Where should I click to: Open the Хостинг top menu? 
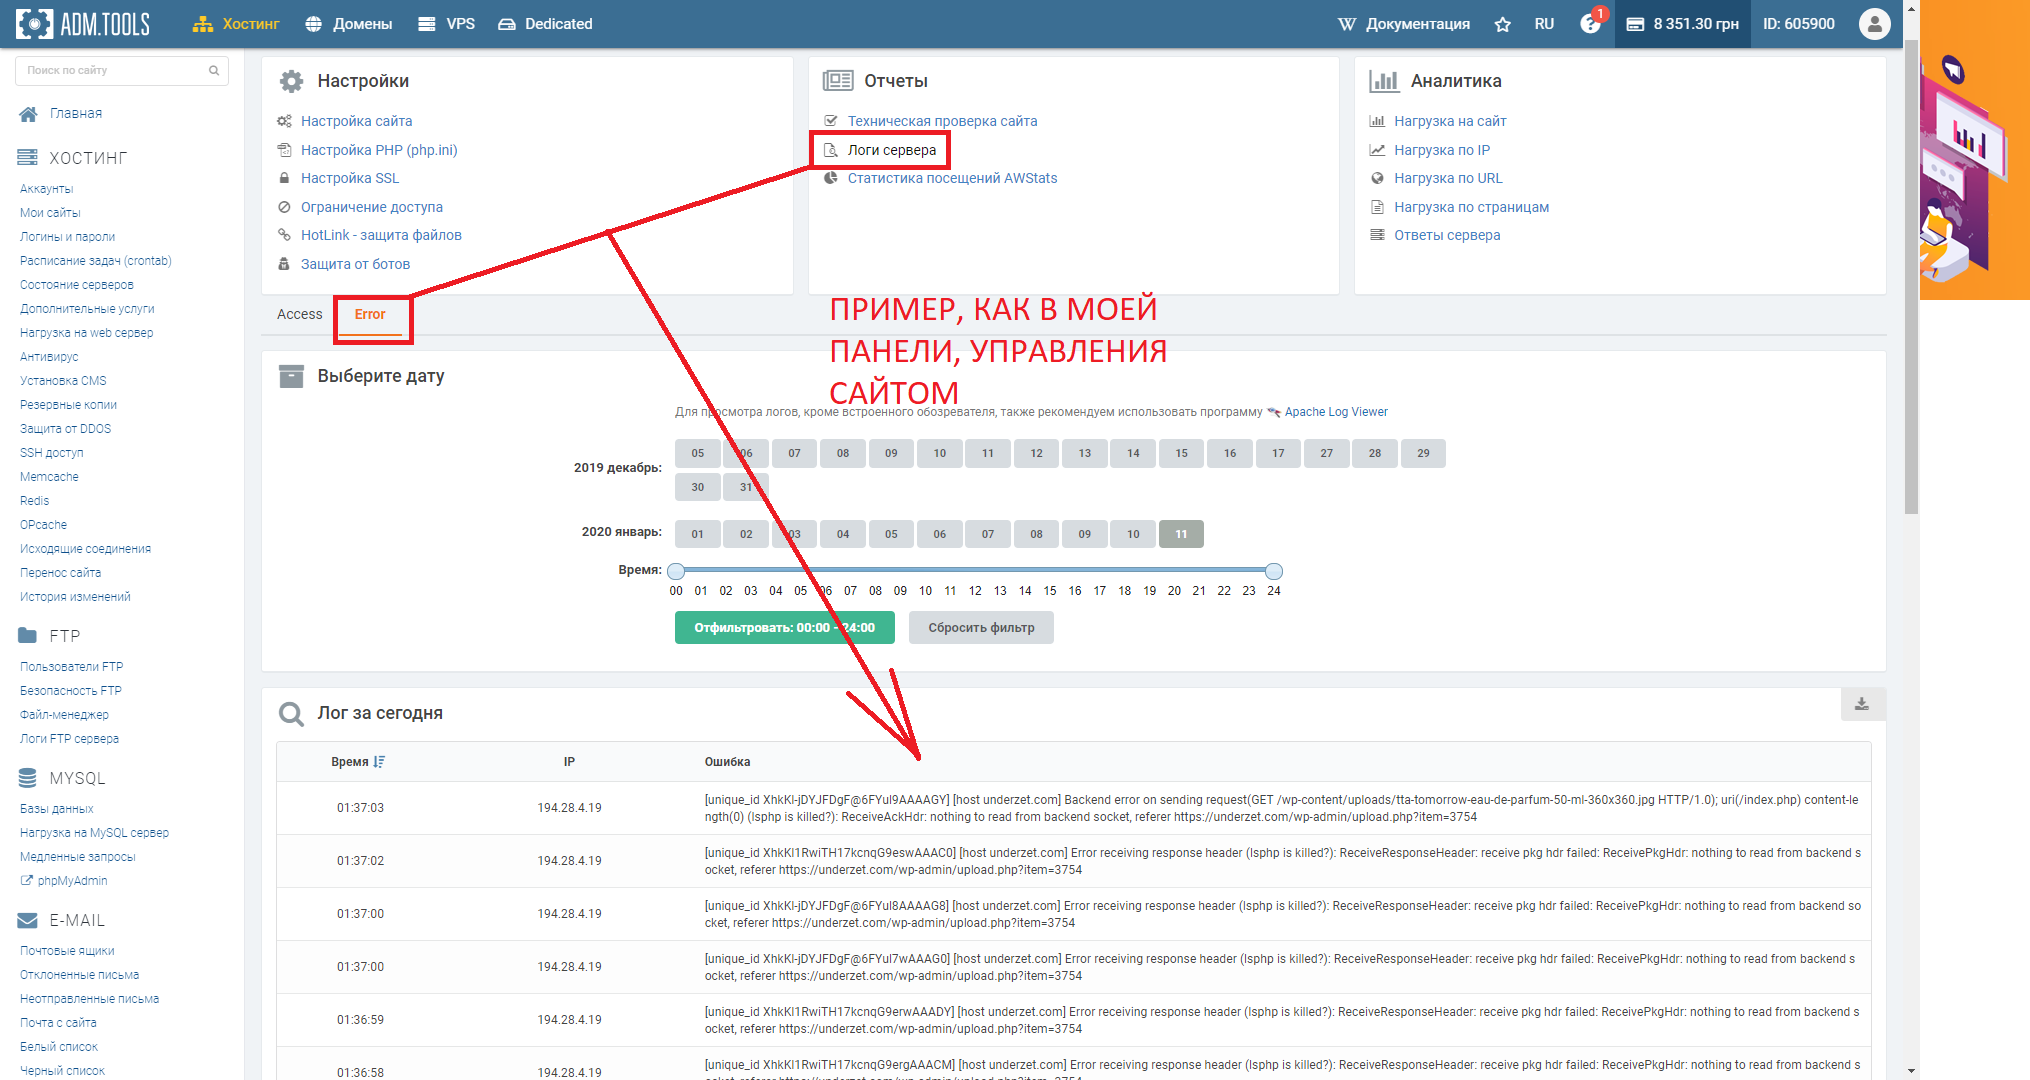pos(237,24)
